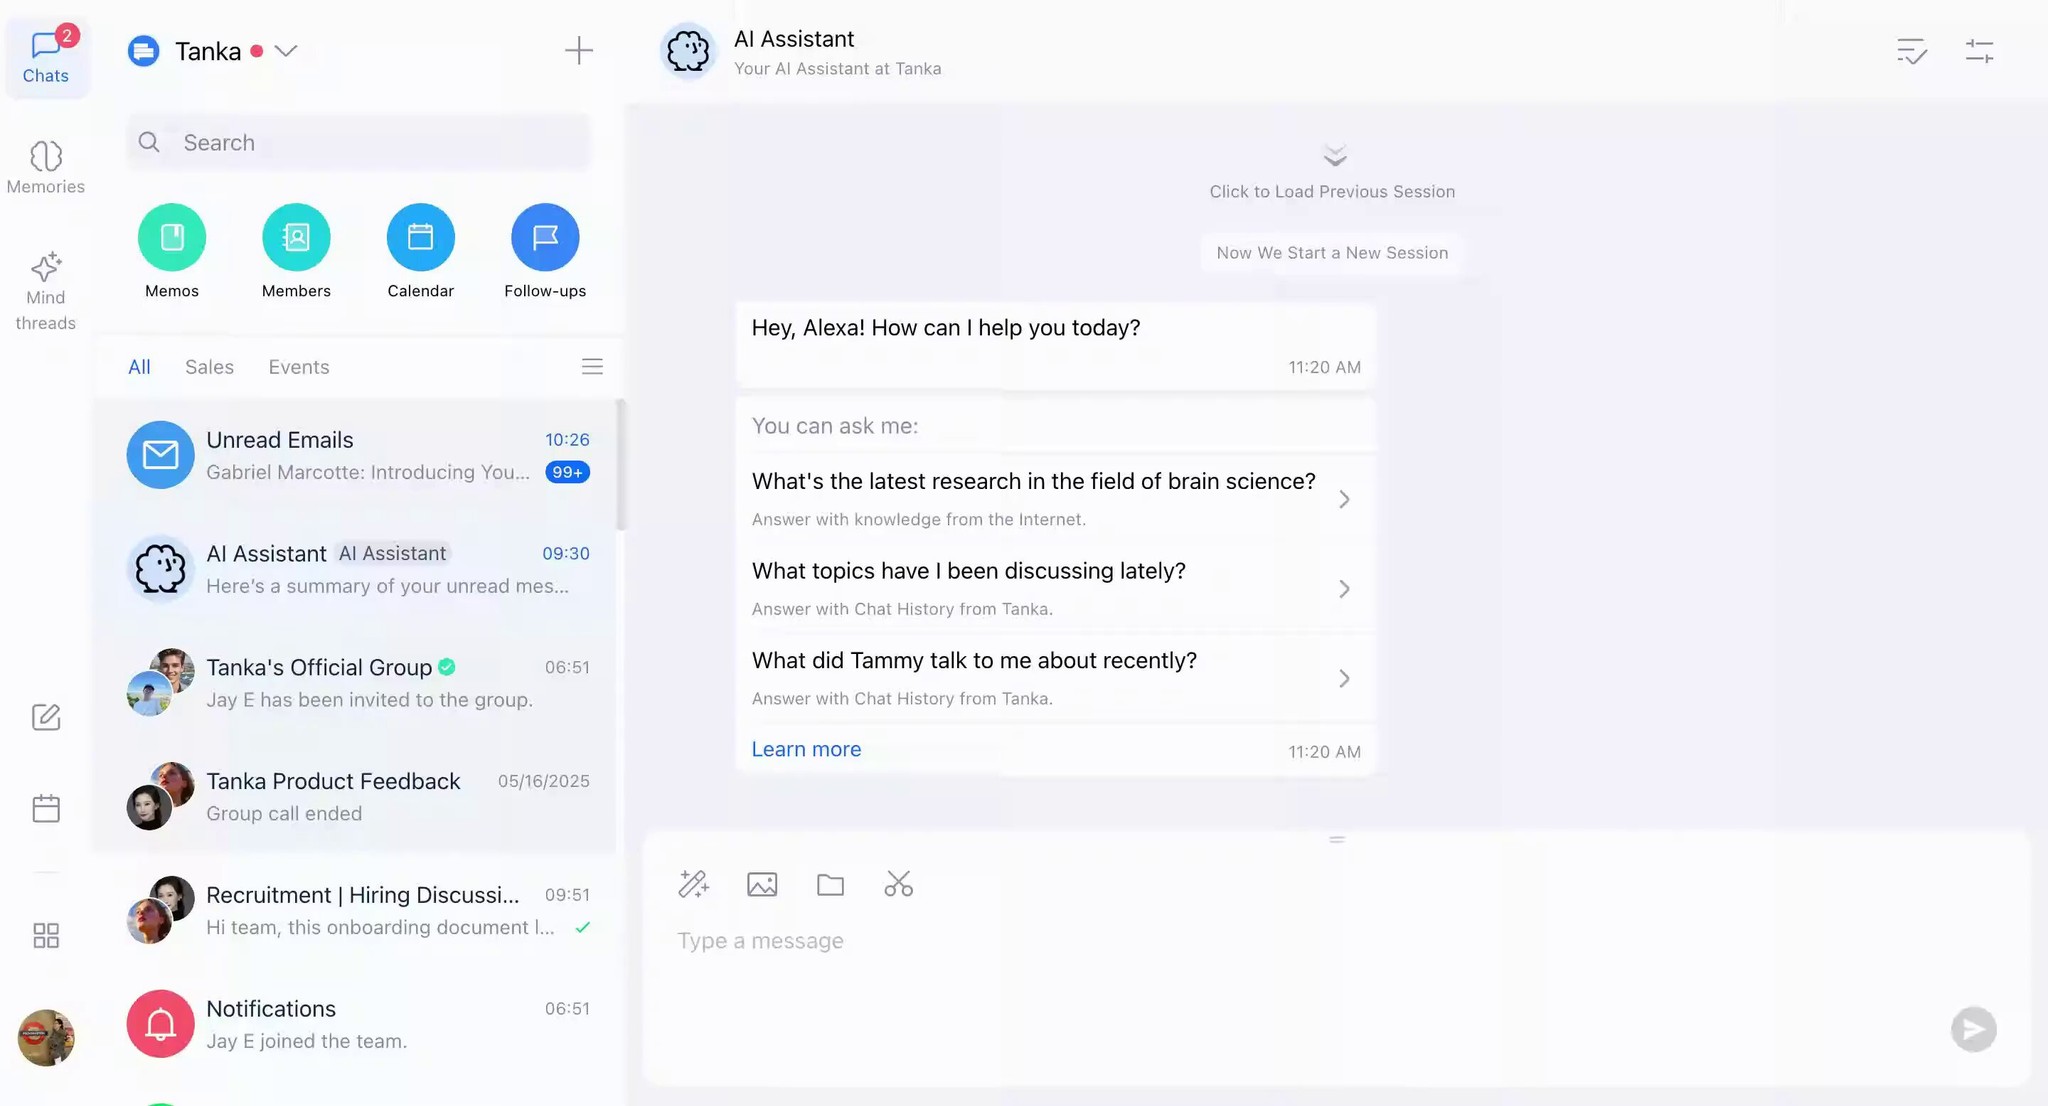
Task: Open the Members shortcut
Action: (296, 238)
